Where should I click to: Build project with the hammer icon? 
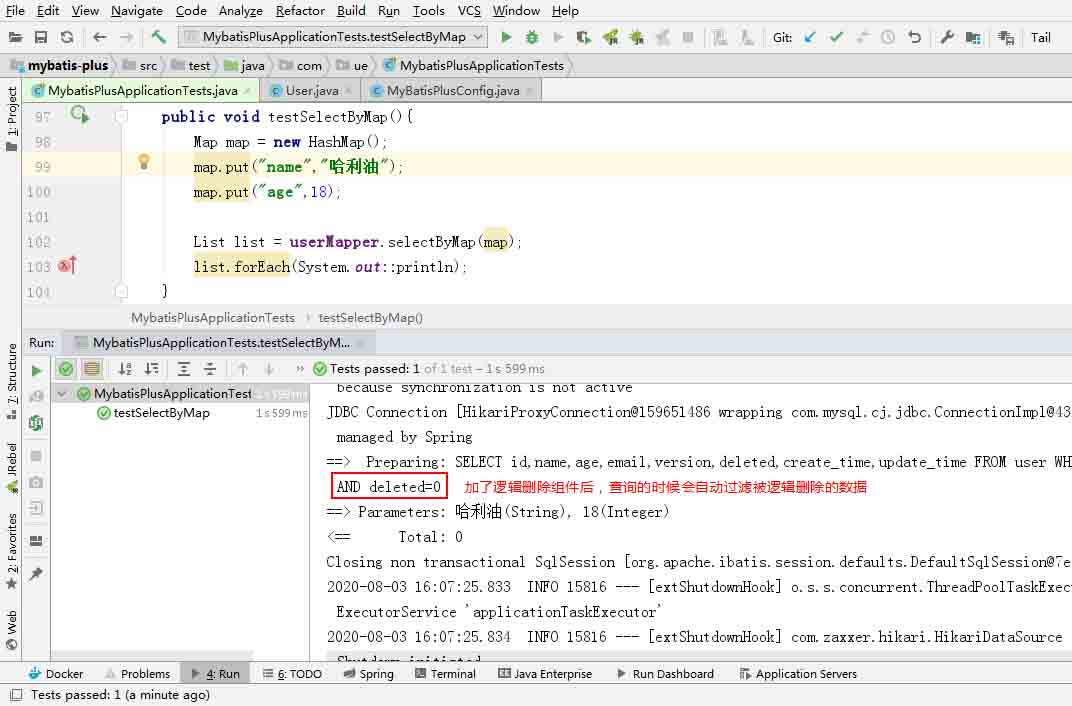[x=159, y=37]
